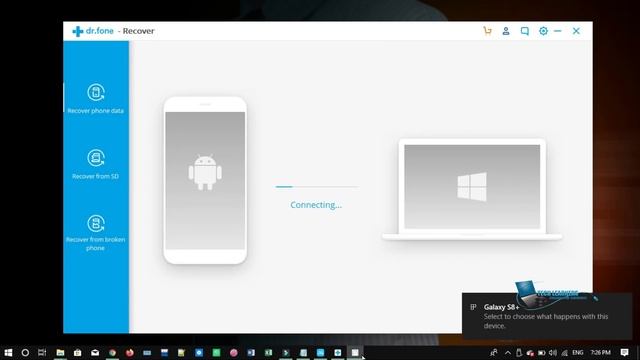Open Cortana search circle on taskbar

pyautogui.click(x=25, y=352)
